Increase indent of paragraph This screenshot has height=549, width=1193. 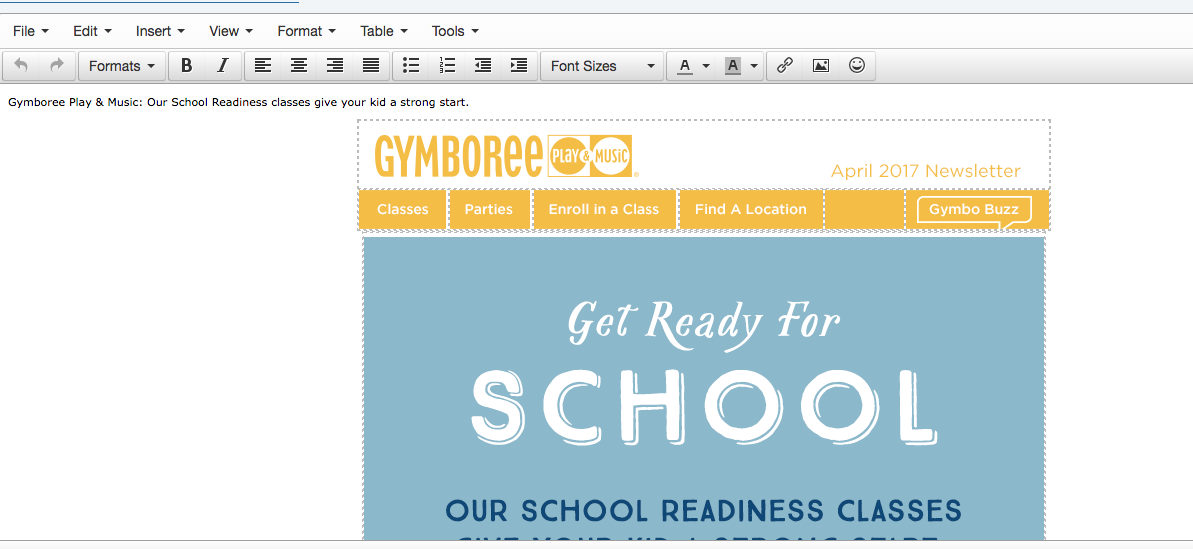click(519, 66)
